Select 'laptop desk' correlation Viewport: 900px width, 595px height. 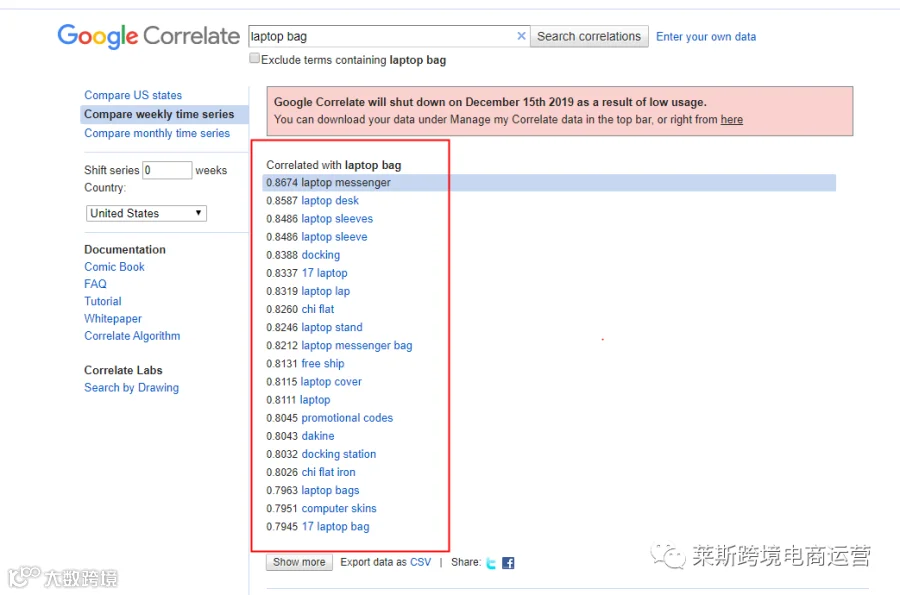(330, 201)
